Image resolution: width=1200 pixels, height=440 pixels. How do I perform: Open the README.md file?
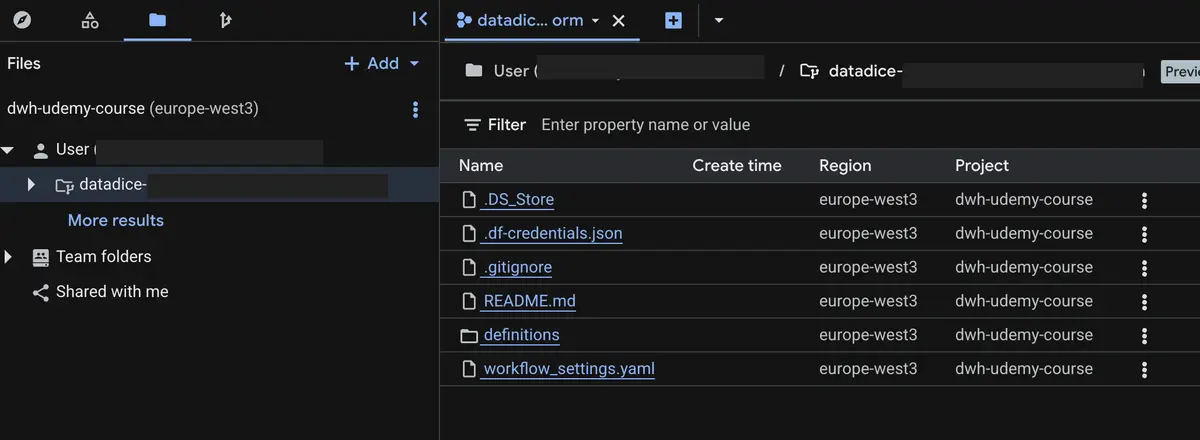click(529, 301)
